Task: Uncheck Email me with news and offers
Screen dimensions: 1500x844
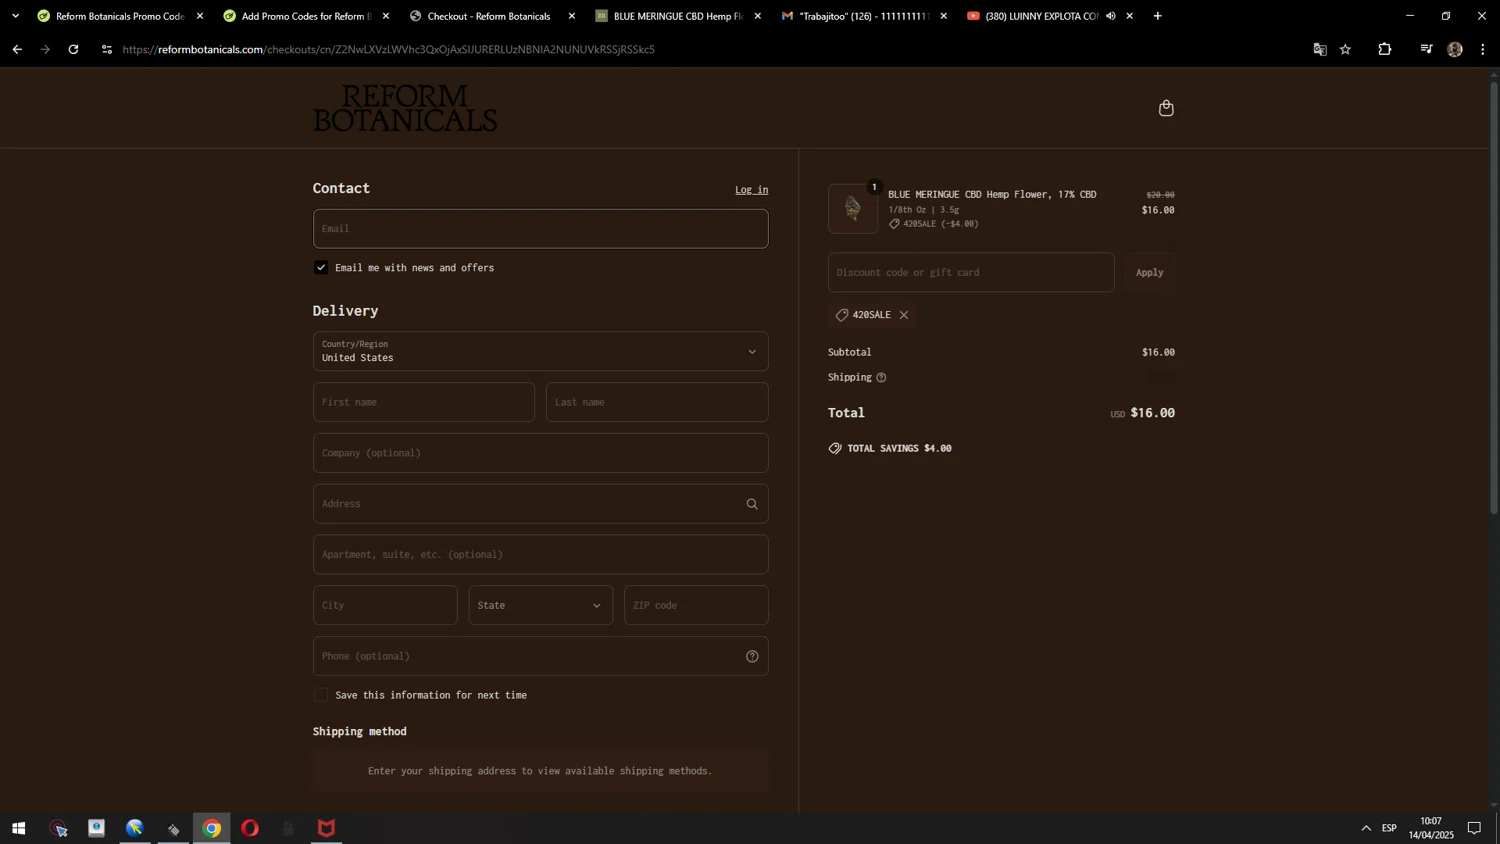Action: [321, 268]
